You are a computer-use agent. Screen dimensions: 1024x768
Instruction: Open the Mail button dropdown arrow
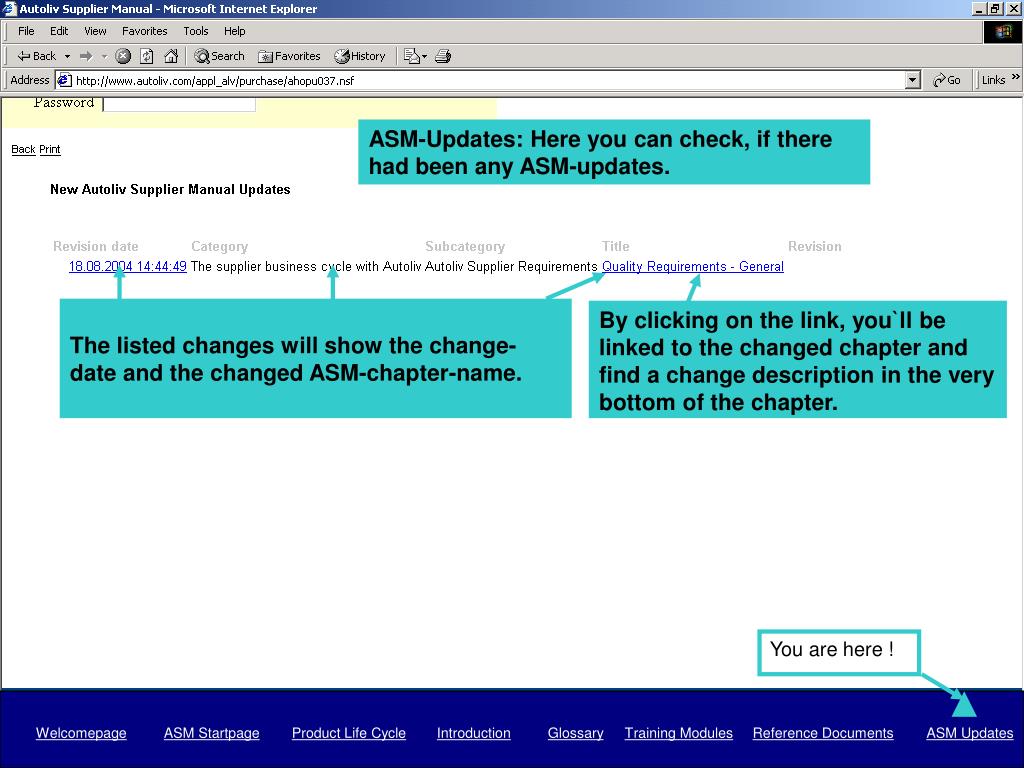(x=424, y=57)
